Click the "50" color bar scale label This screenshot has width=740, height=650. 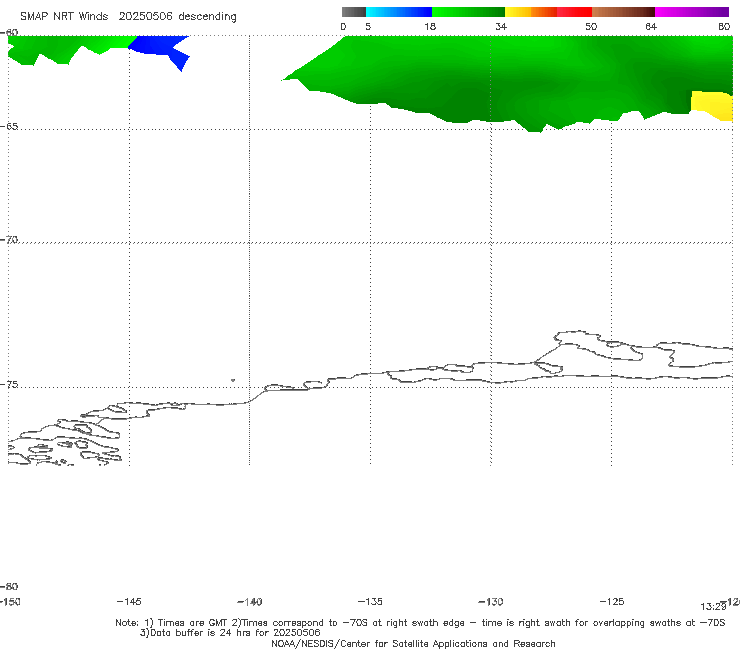(591, 27)
